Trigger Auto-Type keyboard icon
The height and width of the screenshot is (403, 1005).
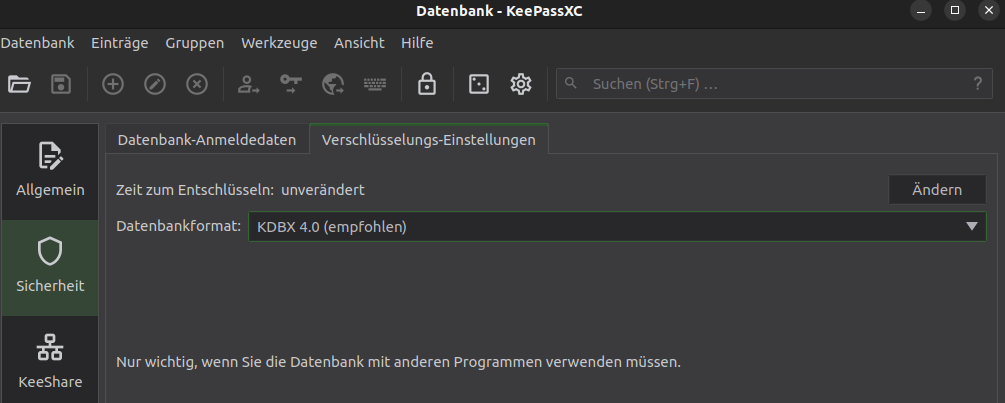375,84
